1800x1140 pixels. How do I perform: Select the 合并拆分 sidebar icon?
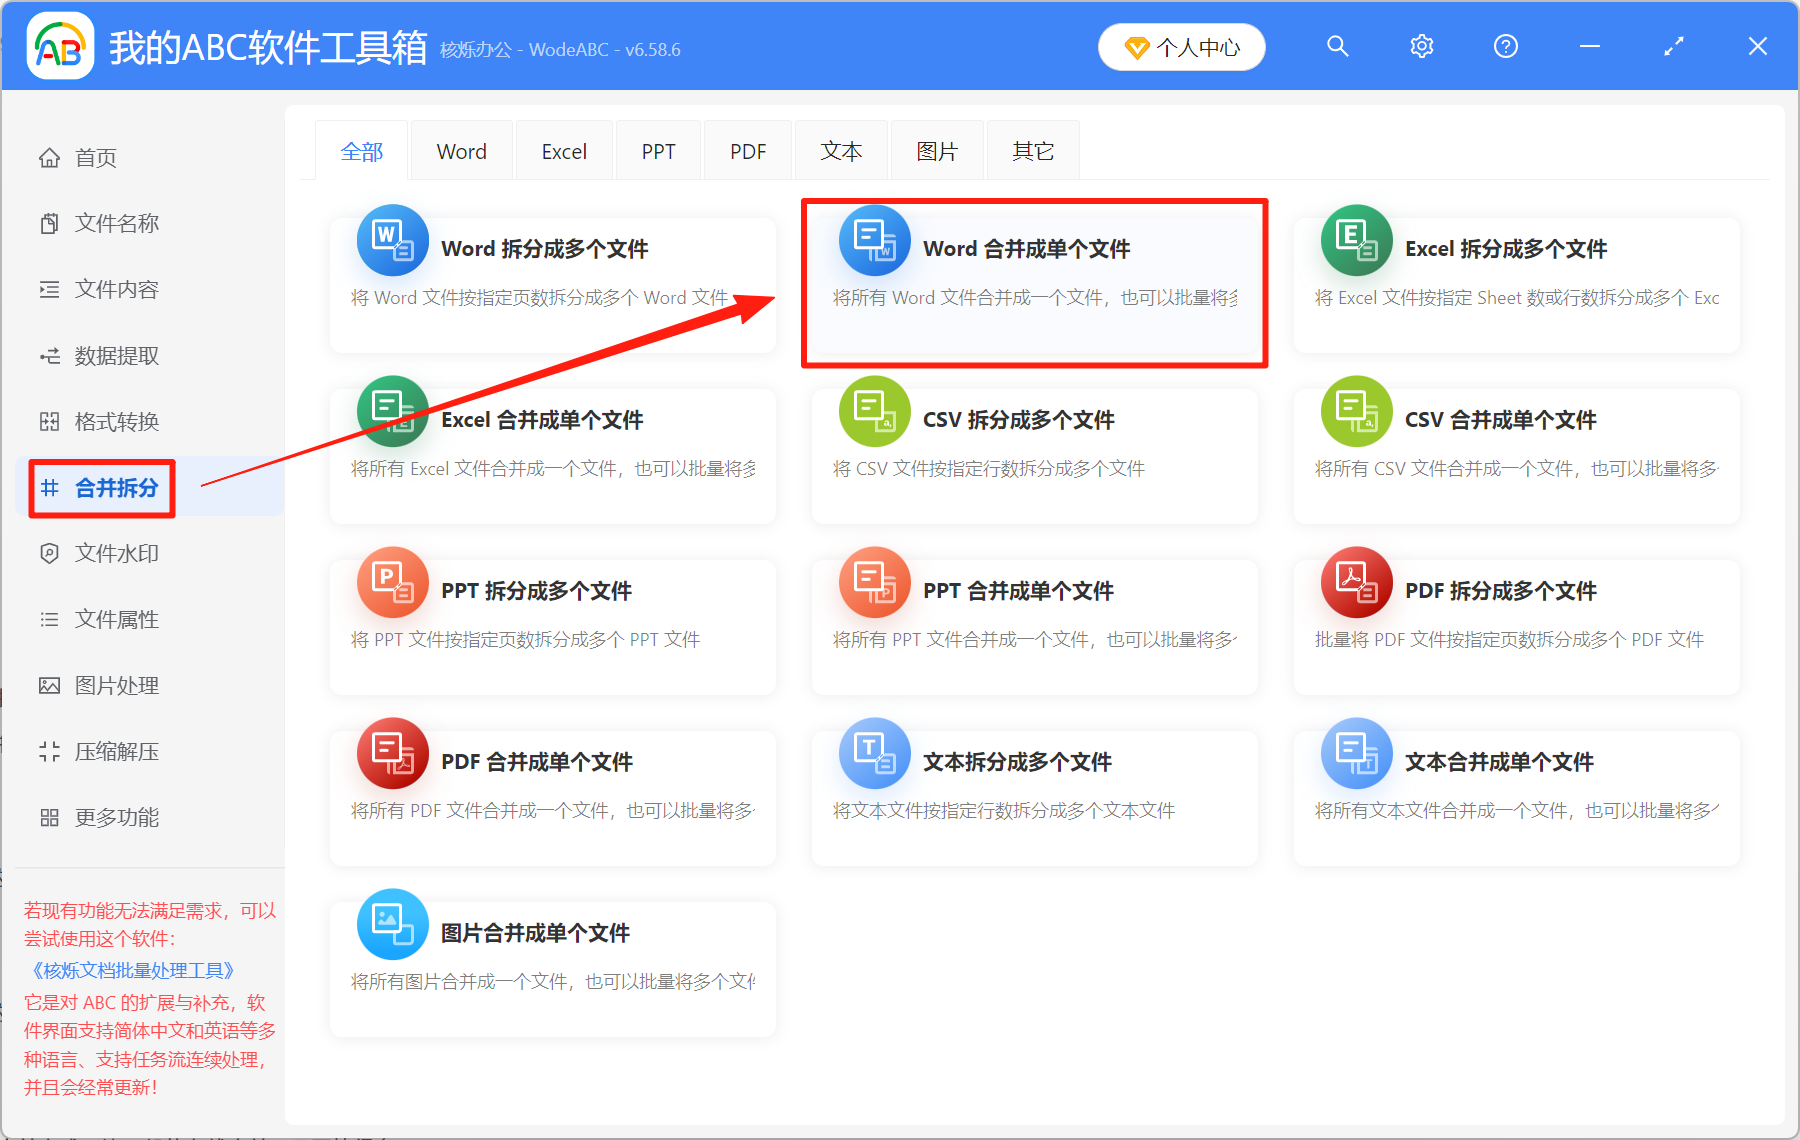tap(49, 488)
